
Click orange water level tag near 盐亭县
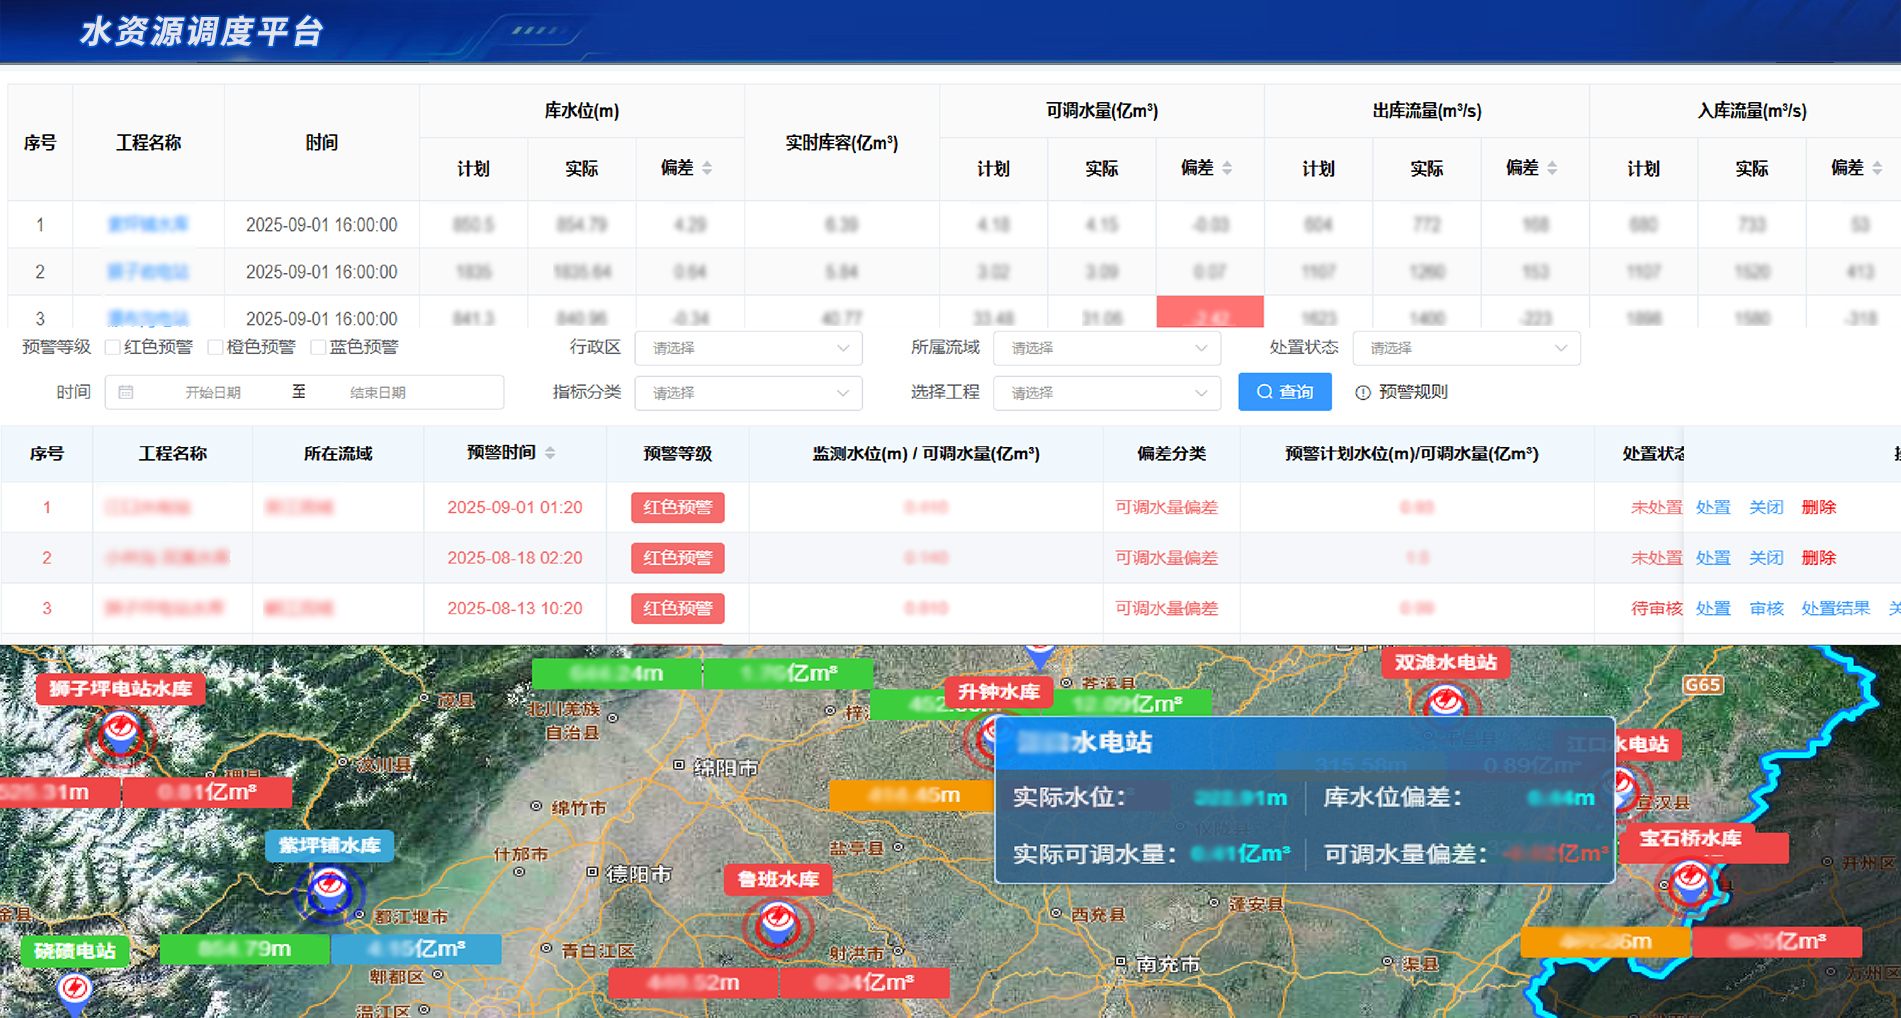tap(914, 795)
